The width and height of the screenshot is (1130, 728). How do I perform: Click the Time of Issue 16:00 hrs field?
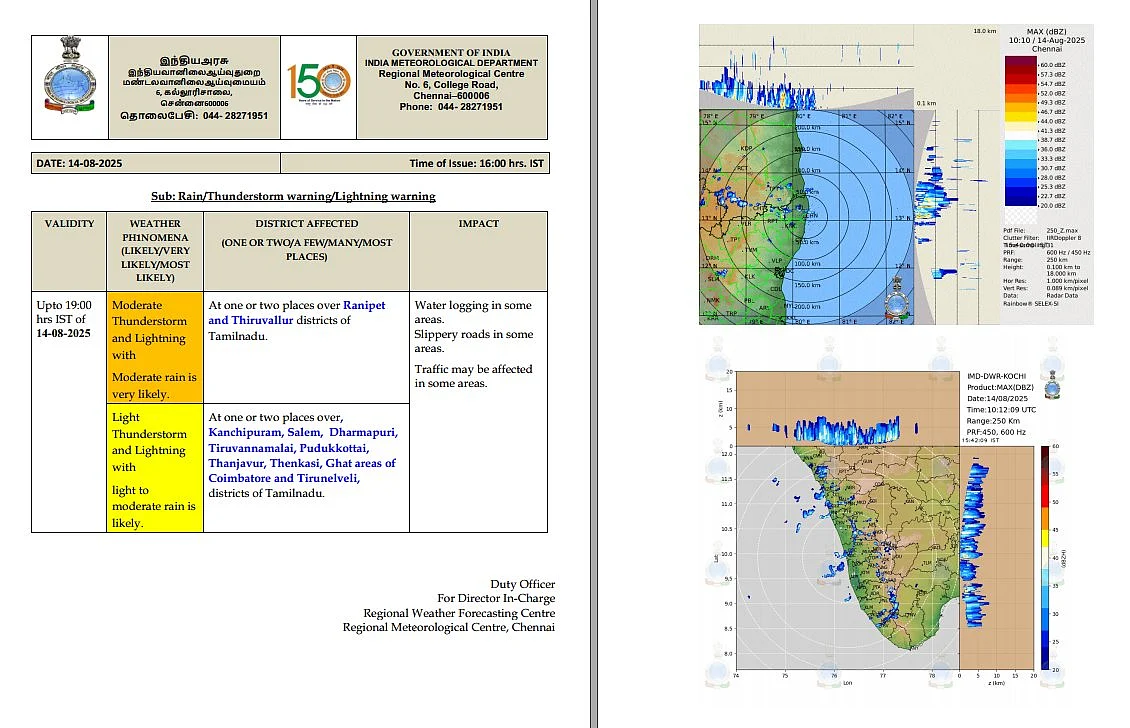415,163
